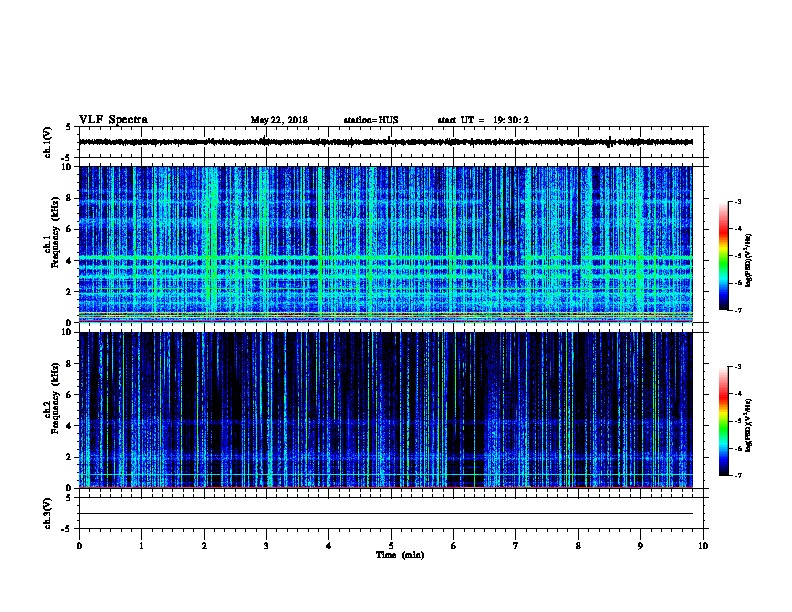Click the time axis tick label "9"
The height and width of the screenshot is (612, 792).
[x=640, y=546]
